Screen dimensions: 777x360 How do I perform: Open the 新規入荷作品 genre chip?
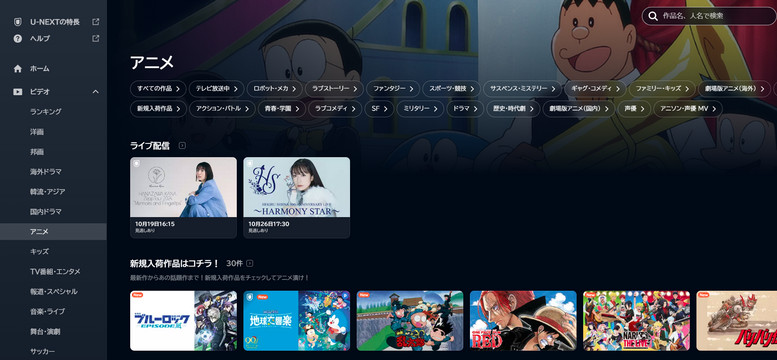point(158,109)
